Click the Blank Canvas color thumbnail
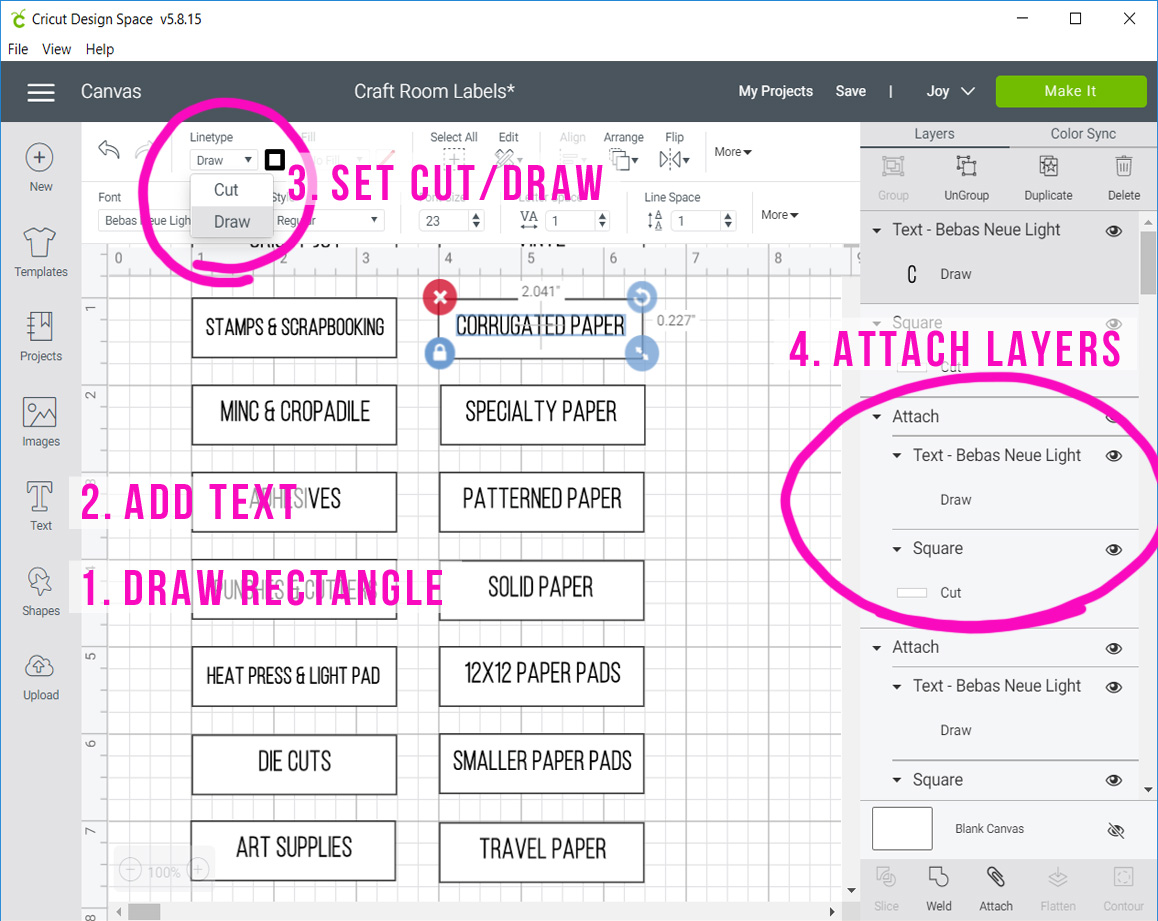1158x921 pixels. point(902,829)
